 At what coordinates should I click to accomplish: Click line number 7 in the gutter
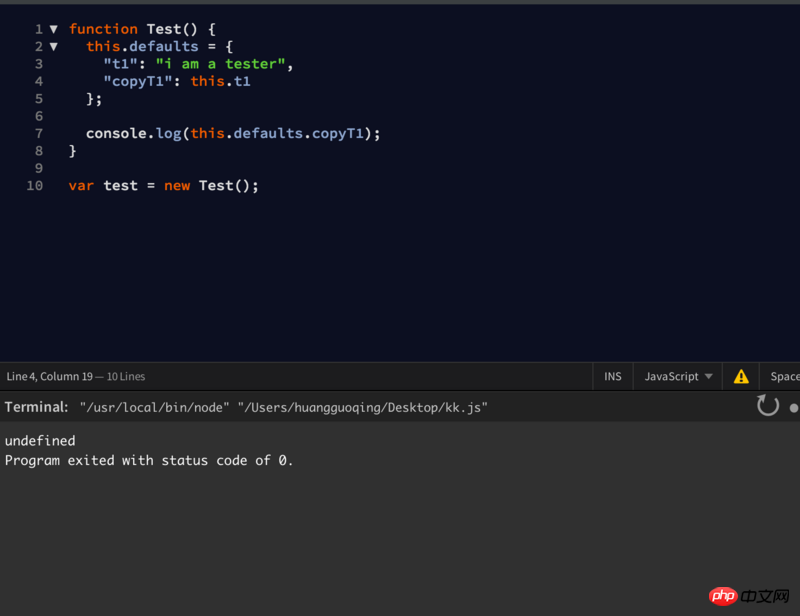[39, 134]
